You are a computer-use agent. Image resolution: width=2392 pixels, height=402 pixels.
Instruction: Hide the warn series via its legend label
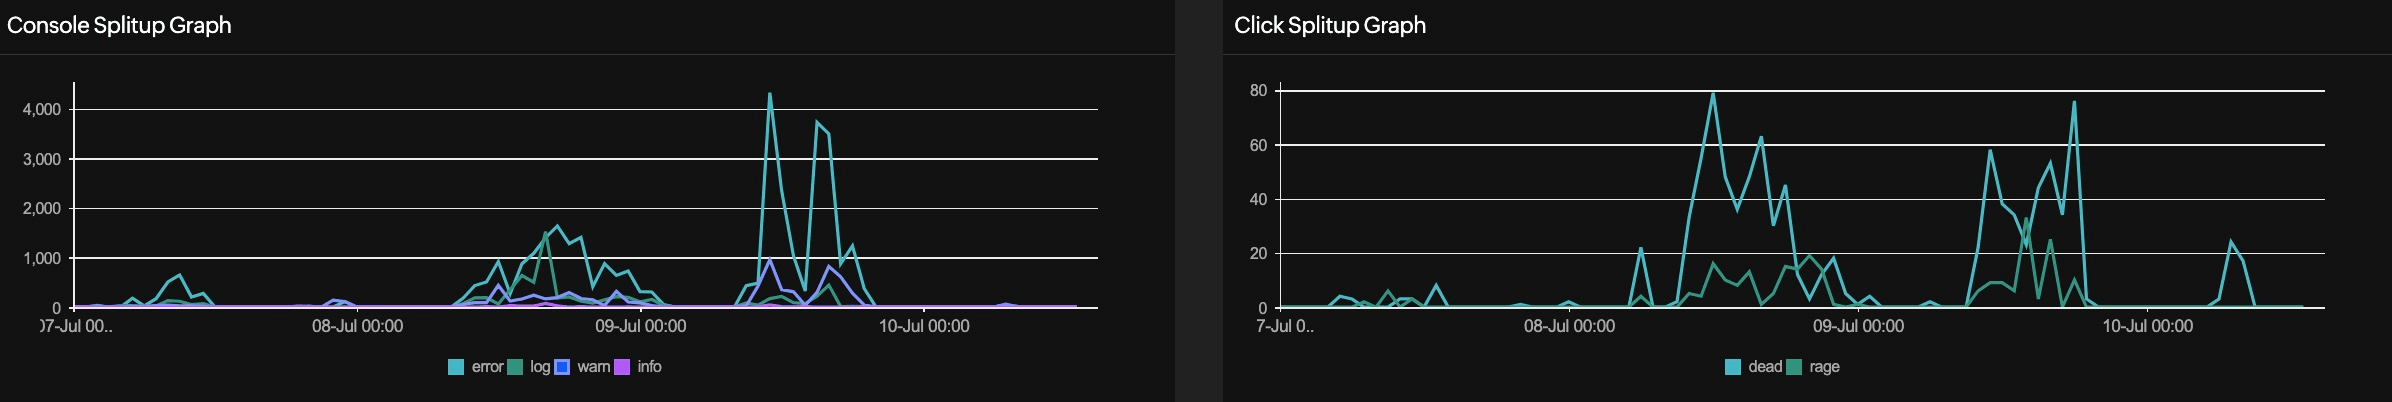[x=593, y=367]
